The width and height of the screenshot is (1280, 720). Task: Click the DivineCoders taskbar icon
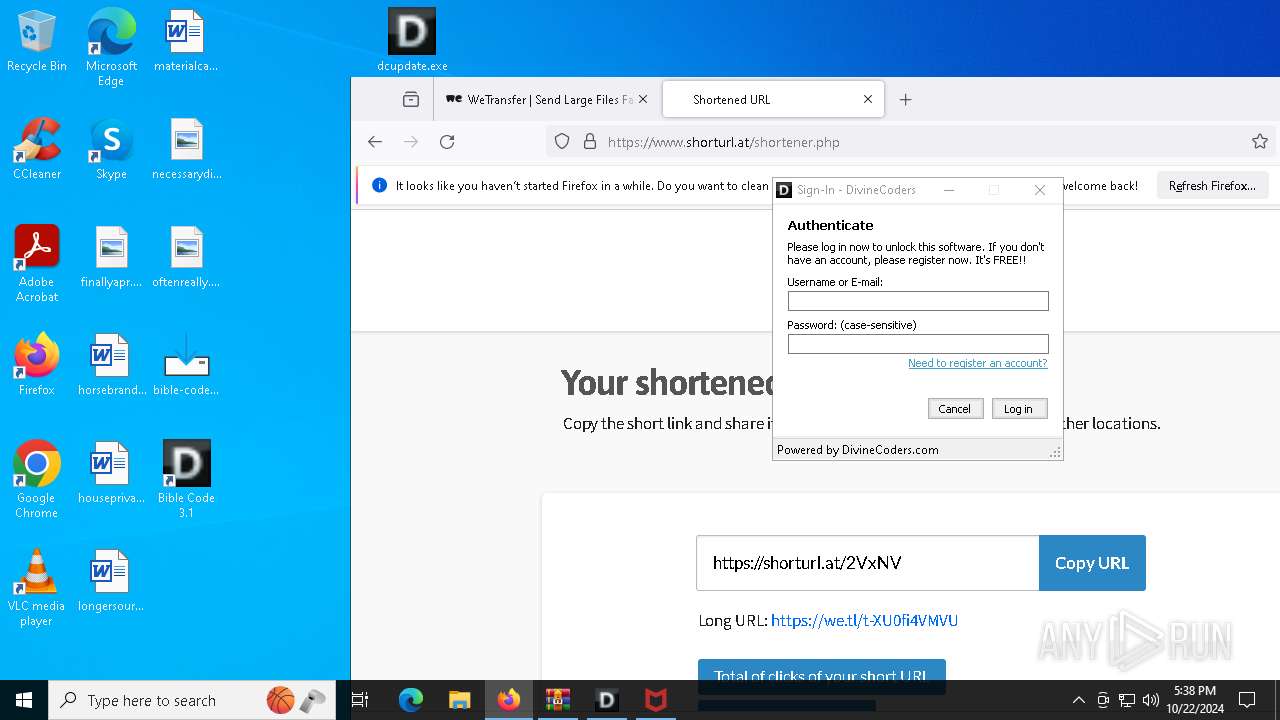607,700
